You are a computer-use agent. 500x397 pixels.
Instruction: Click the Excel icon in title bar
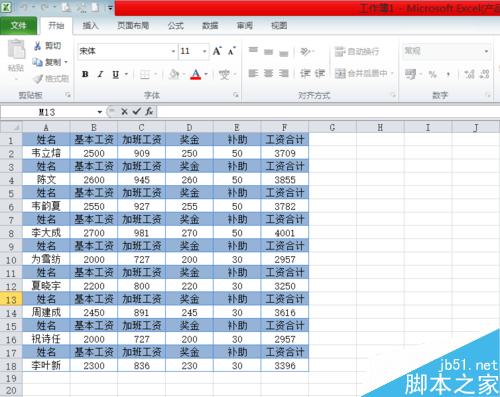pyautogui.click(x=7, y=7)
